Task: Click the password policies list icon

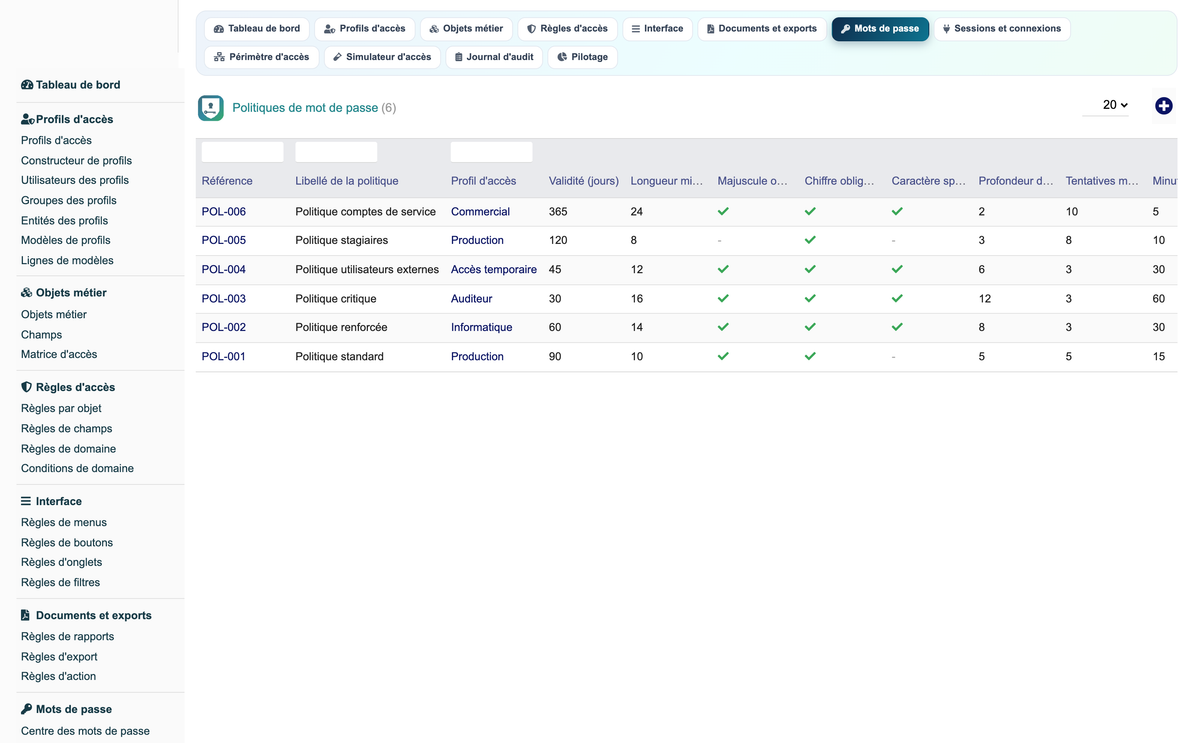Action: (211, 108)
